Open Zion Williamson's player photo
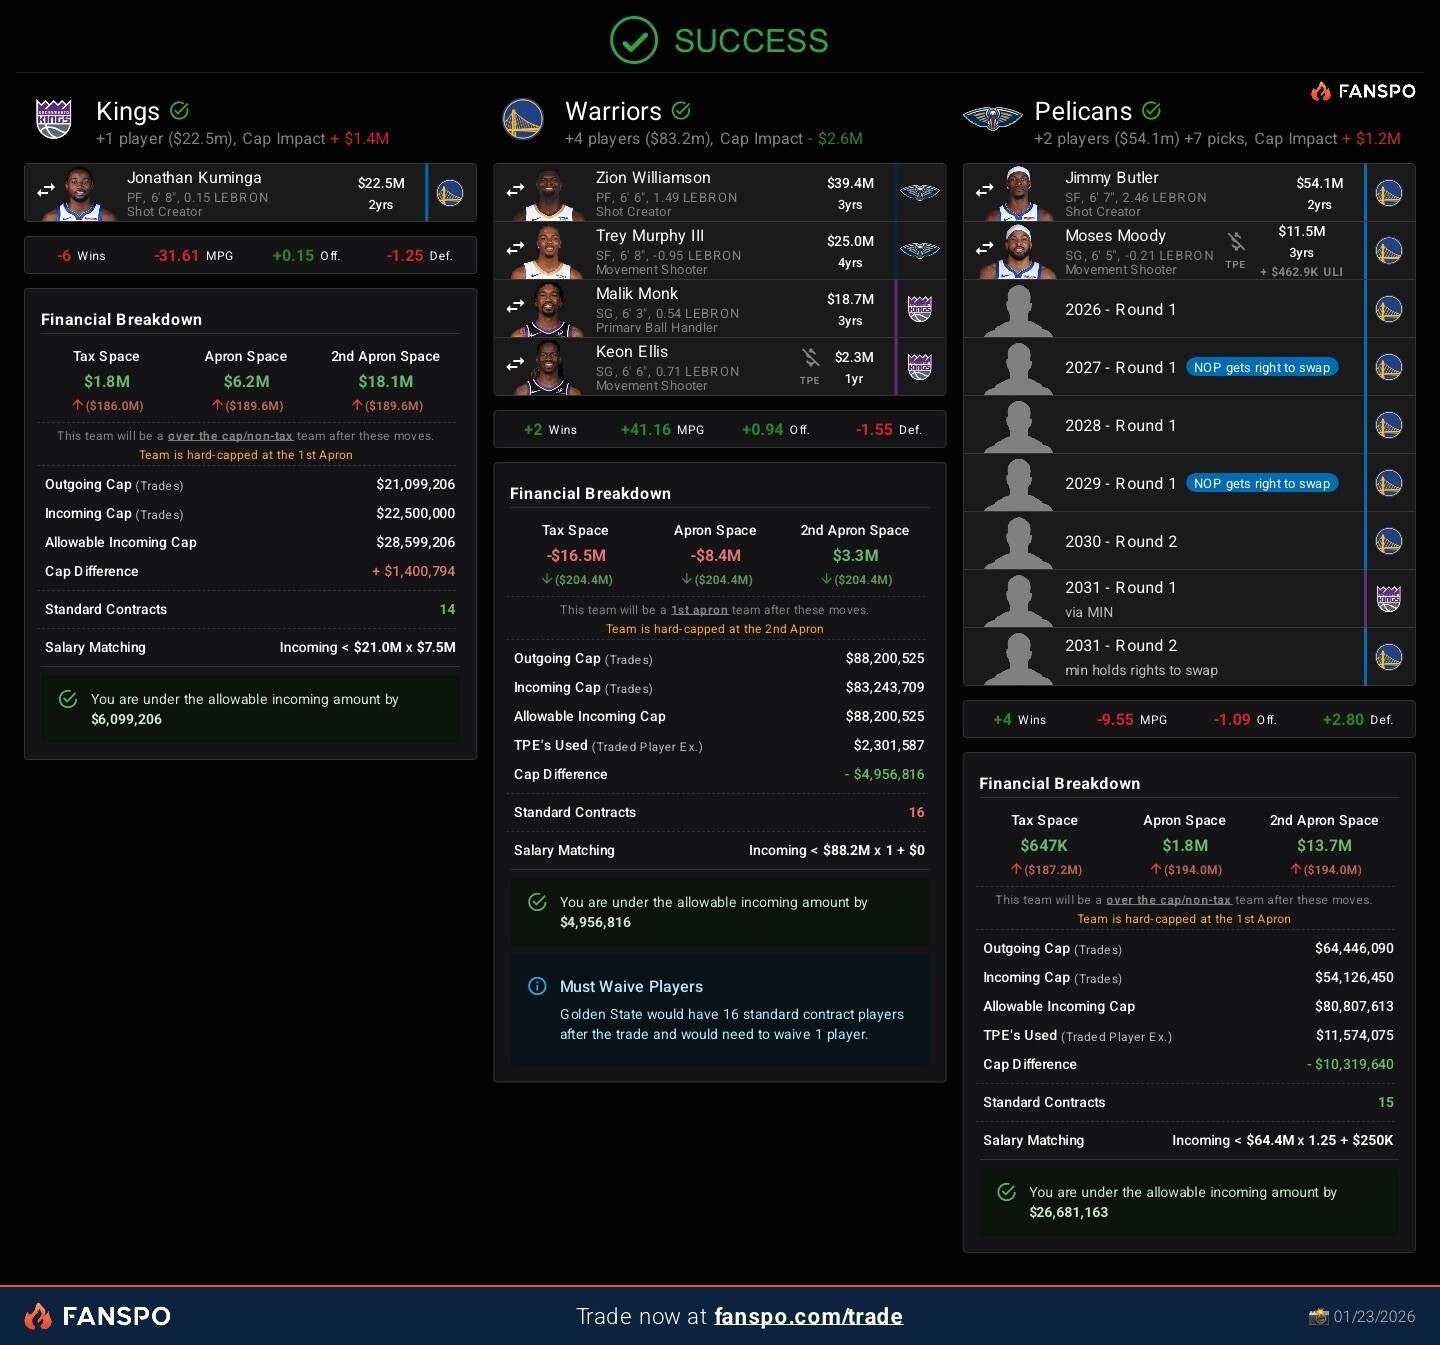This screenshot has width=1440, height=1345. pyautogui.click(x=549, y=193)
